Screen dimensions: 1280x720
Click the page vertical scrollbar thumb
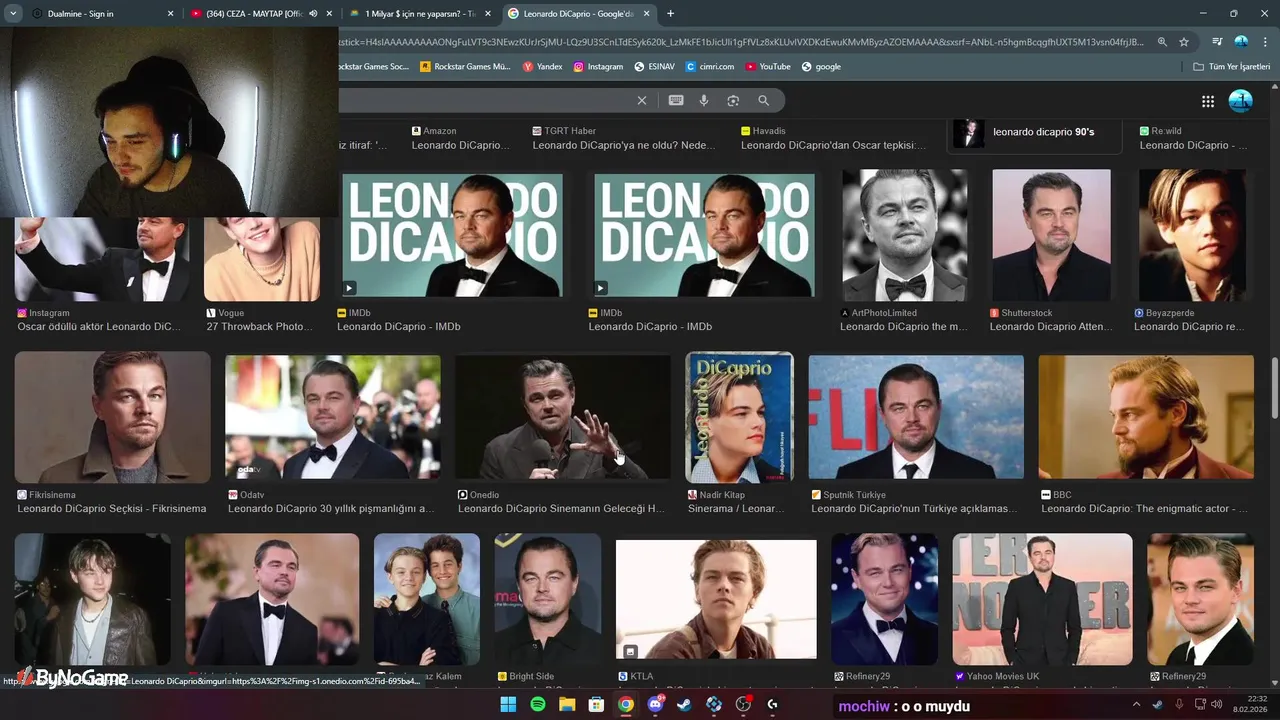click(x=1274, y=389)
